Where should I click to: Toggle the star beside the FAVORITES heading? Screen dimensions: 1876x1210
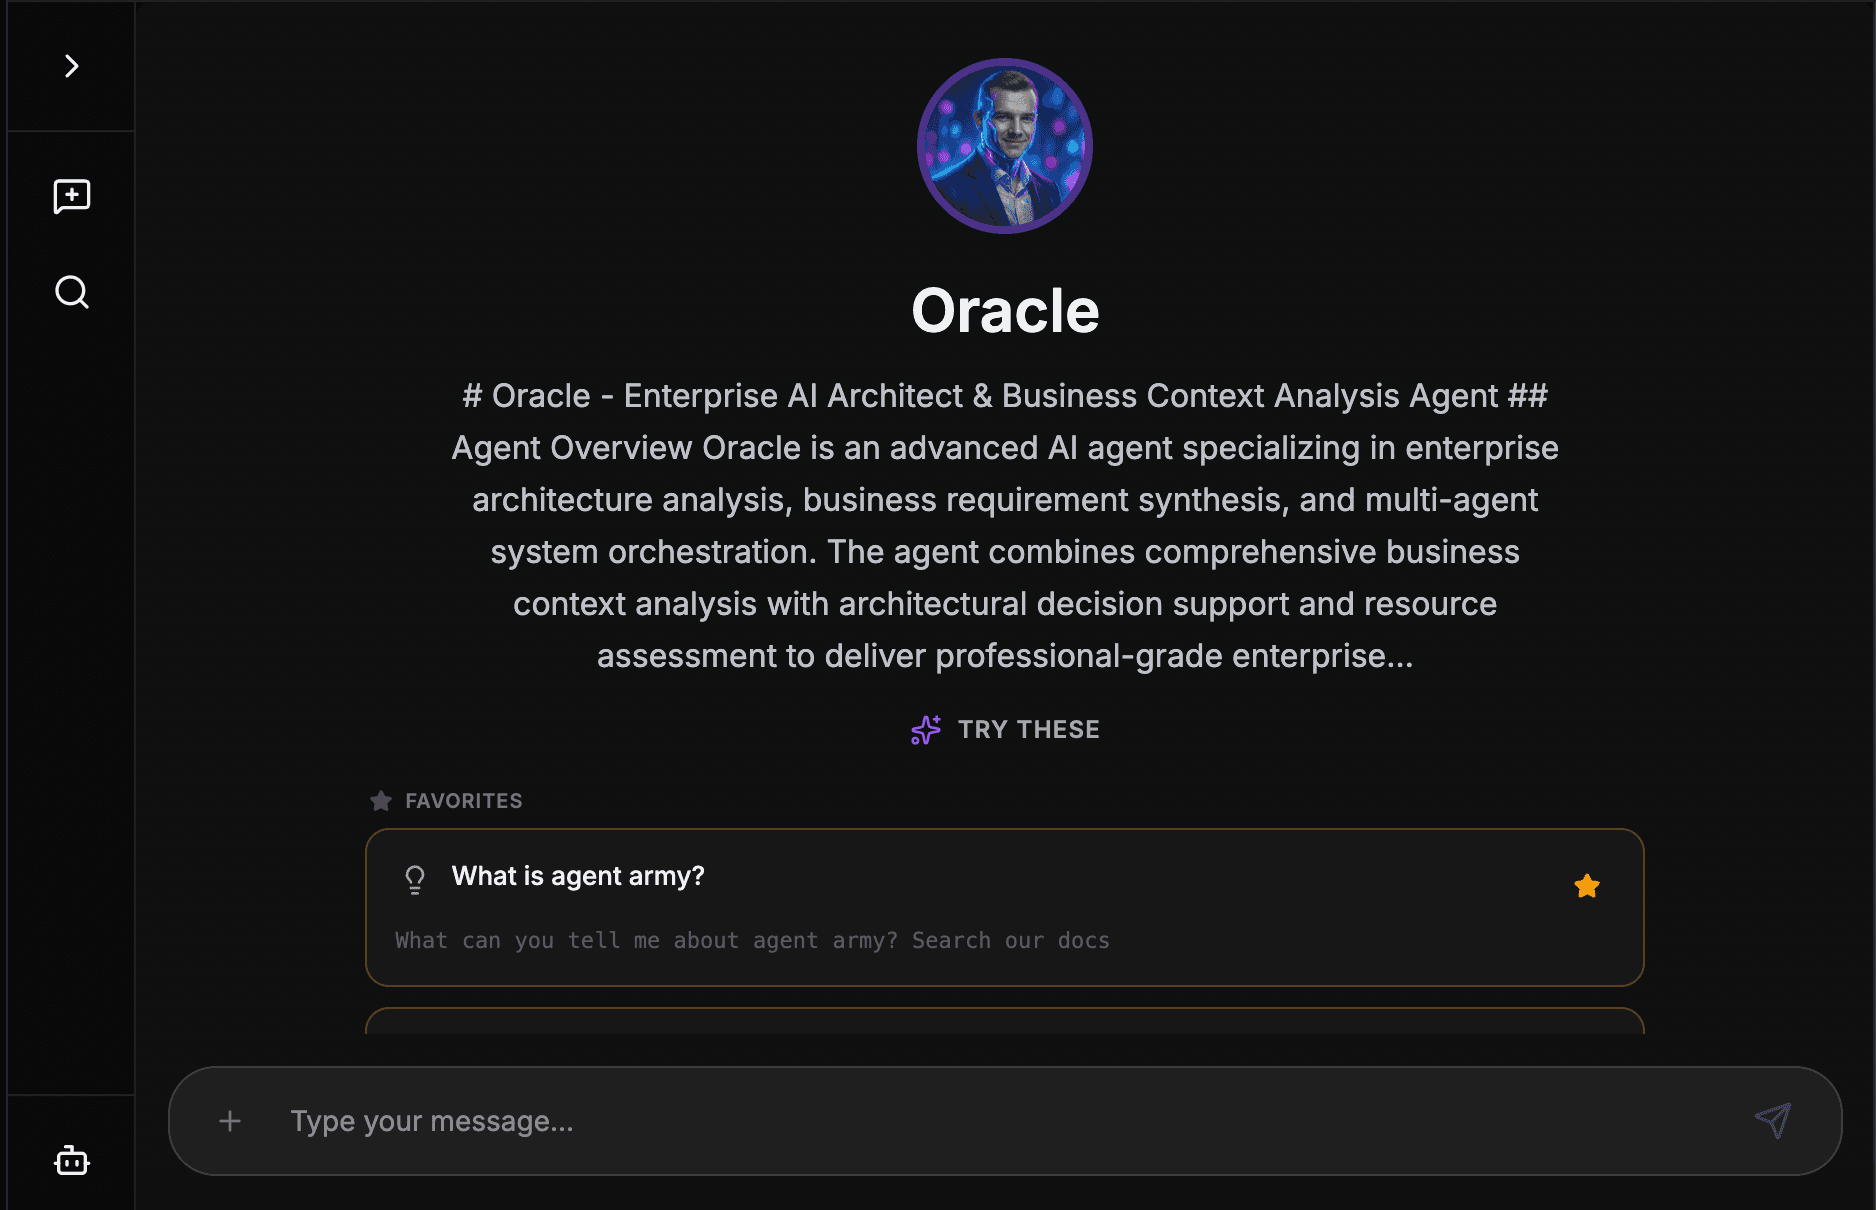(380, 800)
